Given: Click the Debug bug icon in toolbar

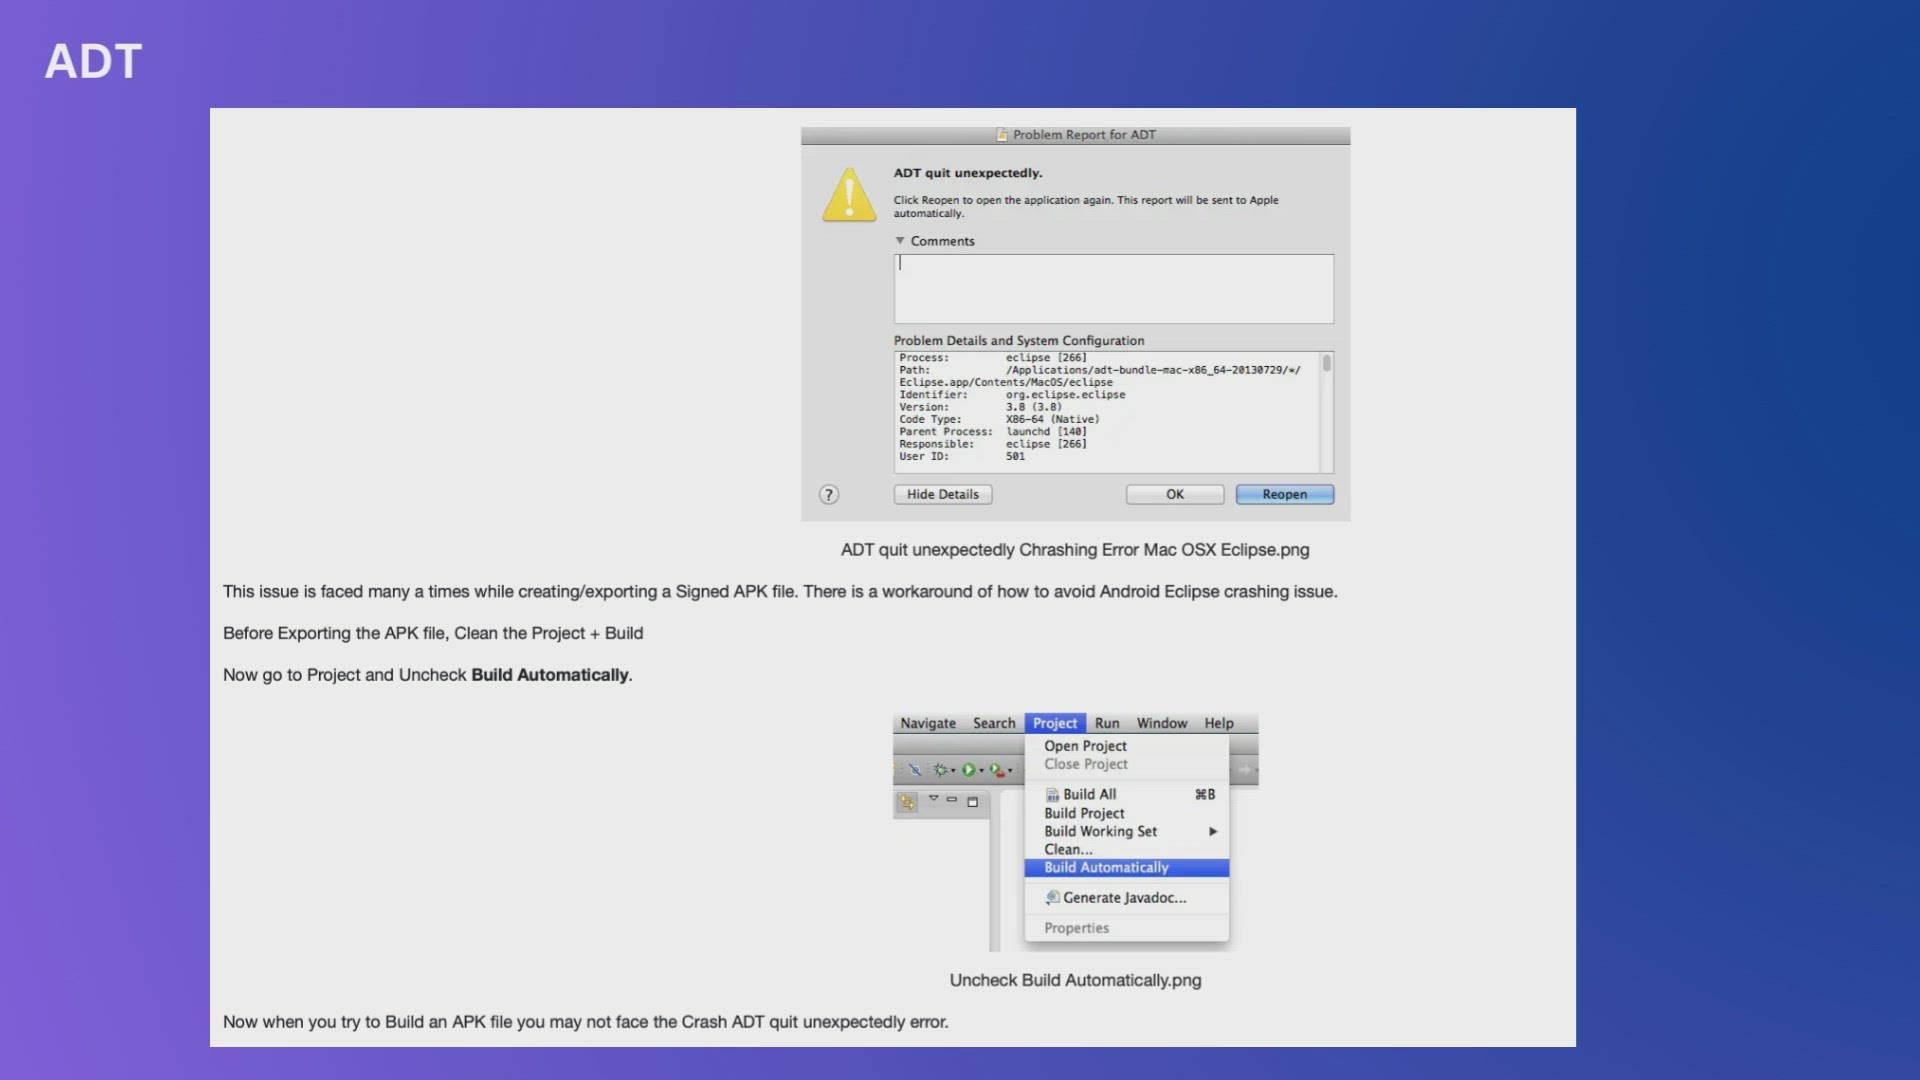Looking at the screenshot, I should click(940, 770).
